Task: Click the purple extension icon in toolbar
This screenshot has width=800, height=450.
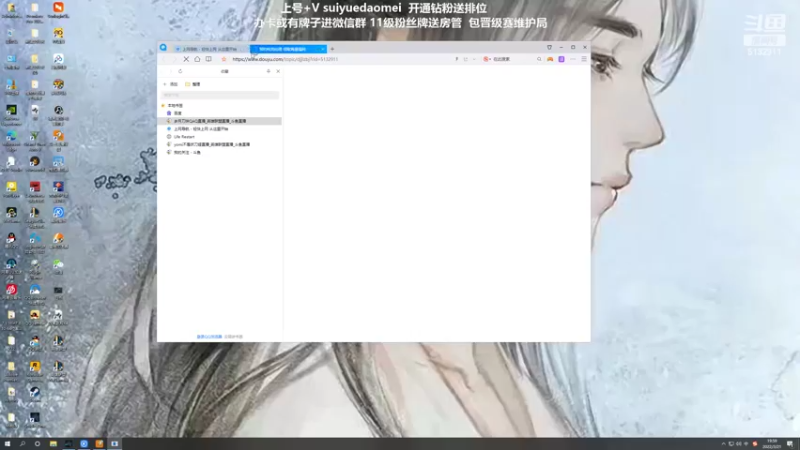Action: tap(561, 59)
